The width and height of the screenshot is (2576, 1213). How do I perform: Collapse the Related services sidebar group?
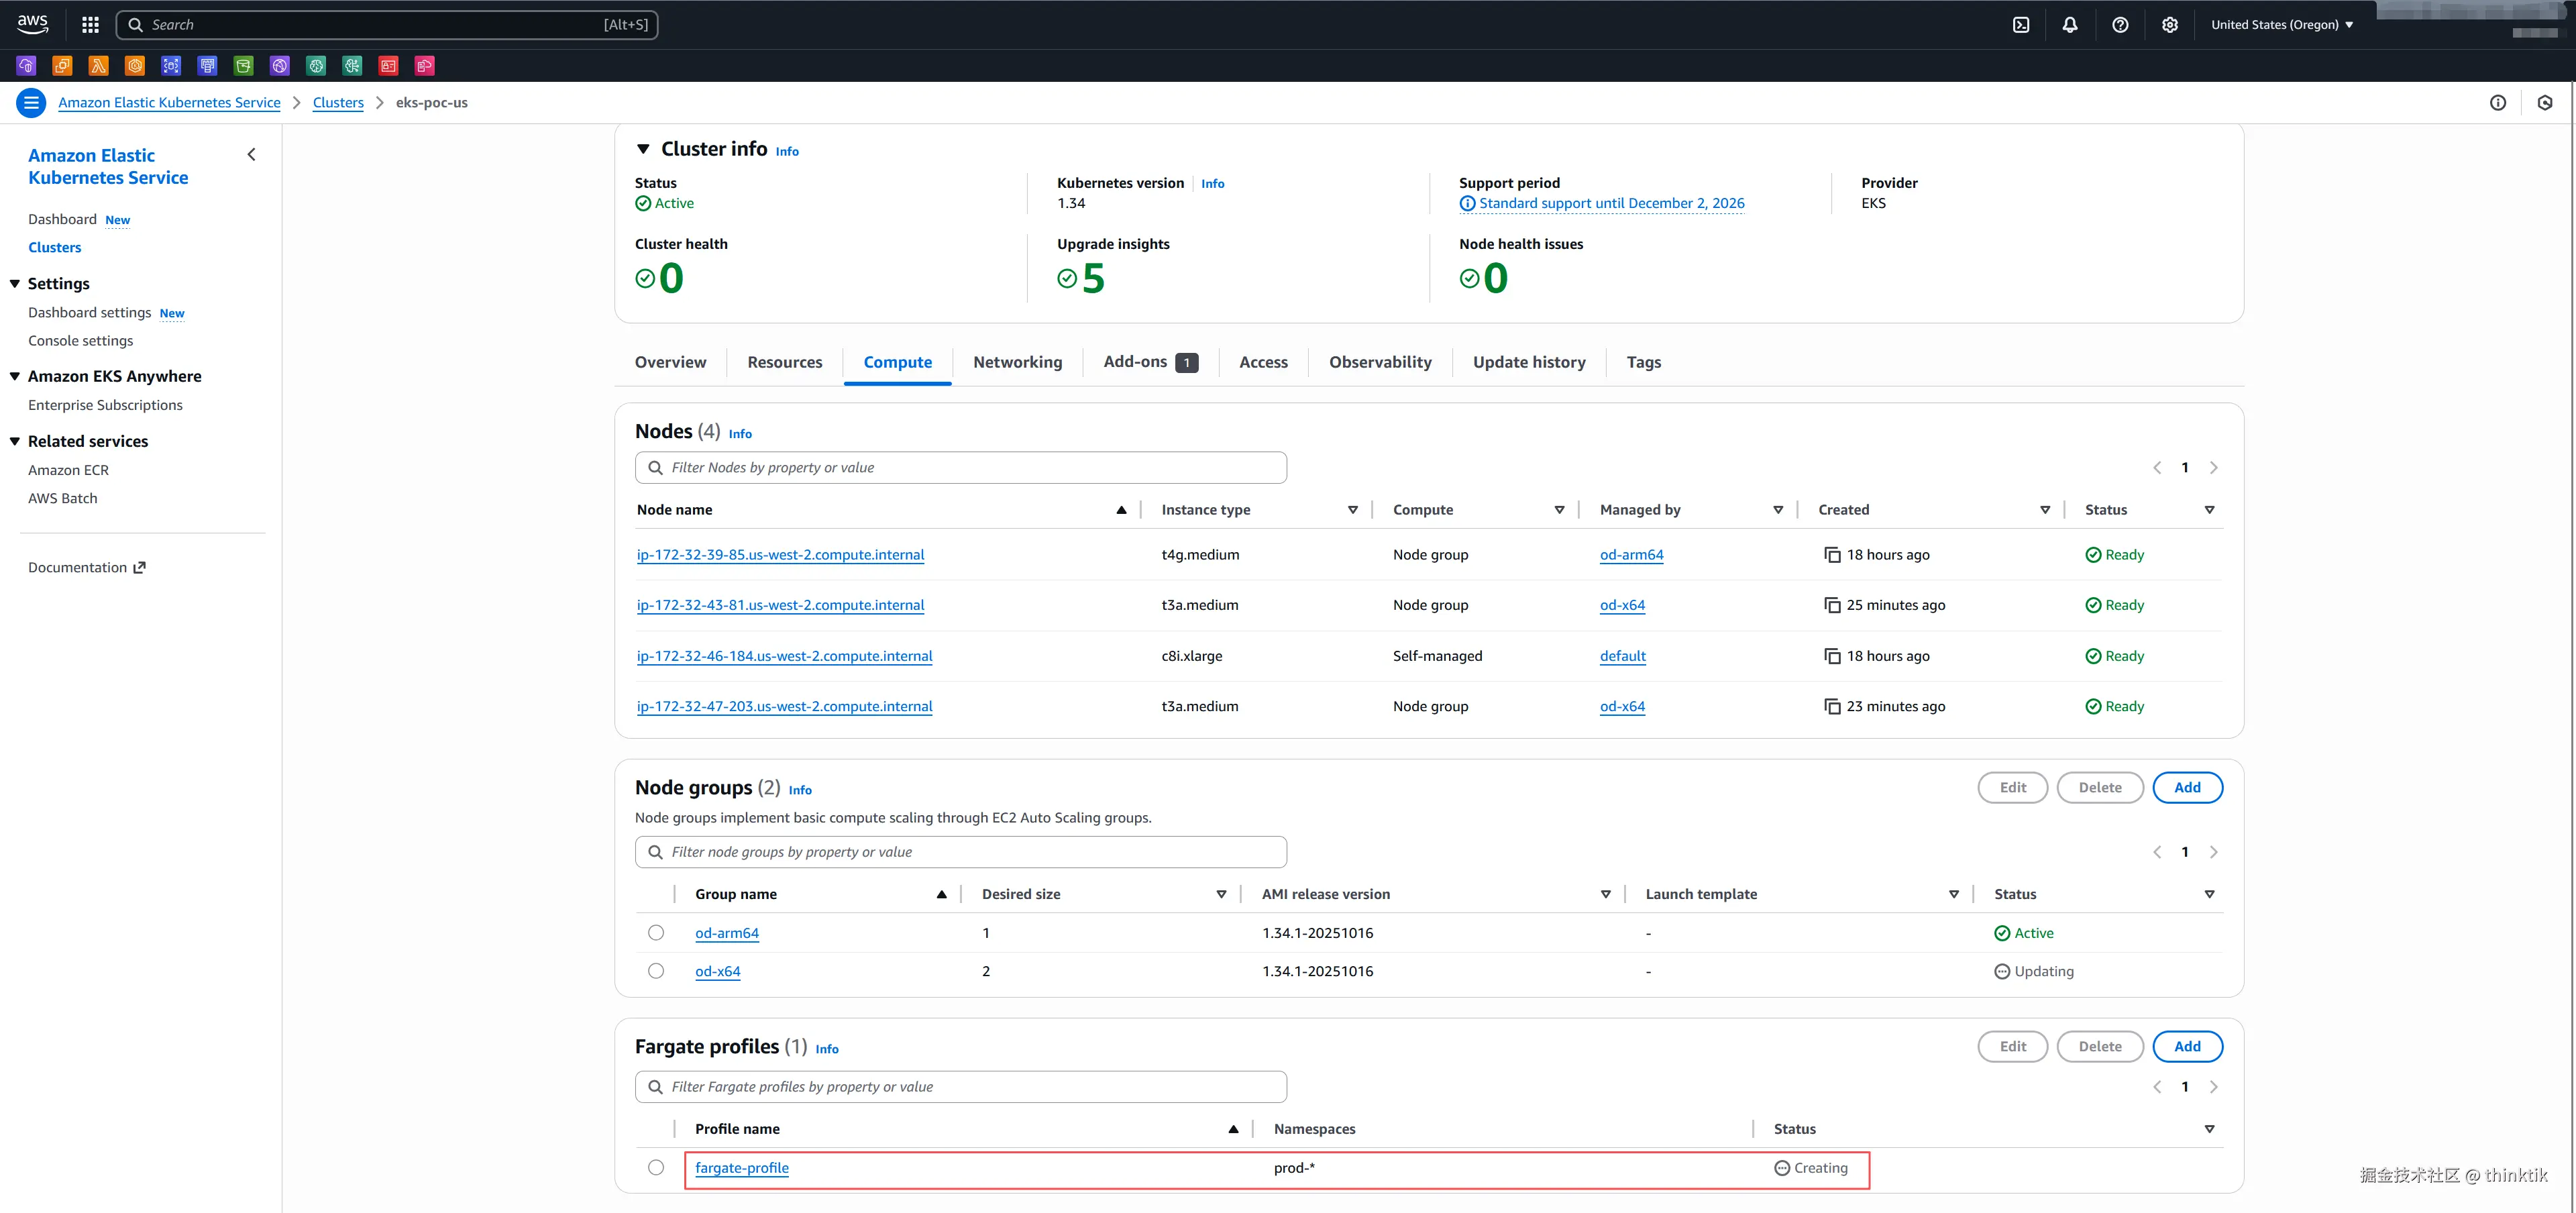(15, 441)
